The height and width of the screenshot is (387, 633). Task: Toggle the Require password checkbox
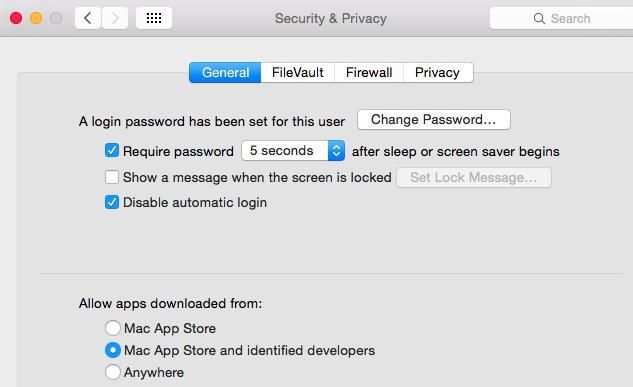[112, 151]
